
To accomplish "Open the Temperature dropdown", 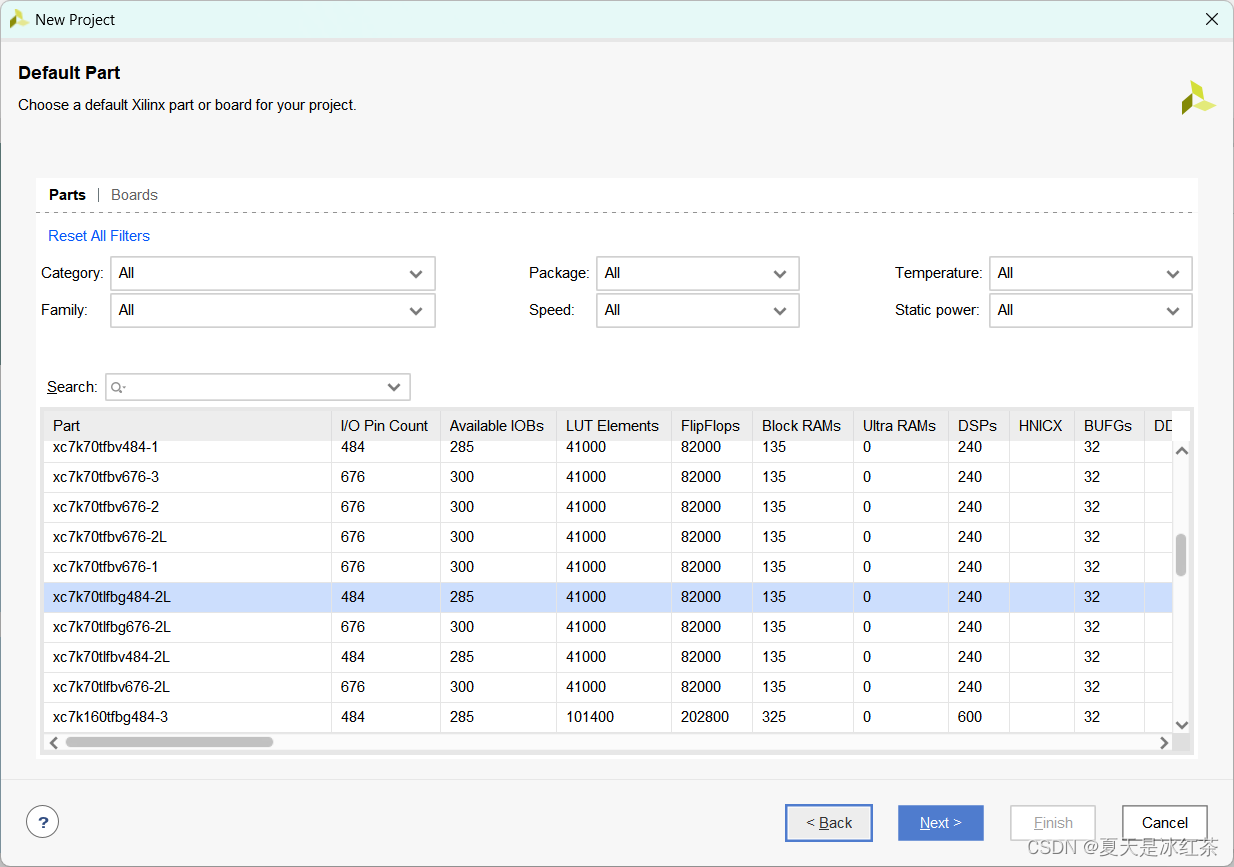I will tap(1090, 273).
